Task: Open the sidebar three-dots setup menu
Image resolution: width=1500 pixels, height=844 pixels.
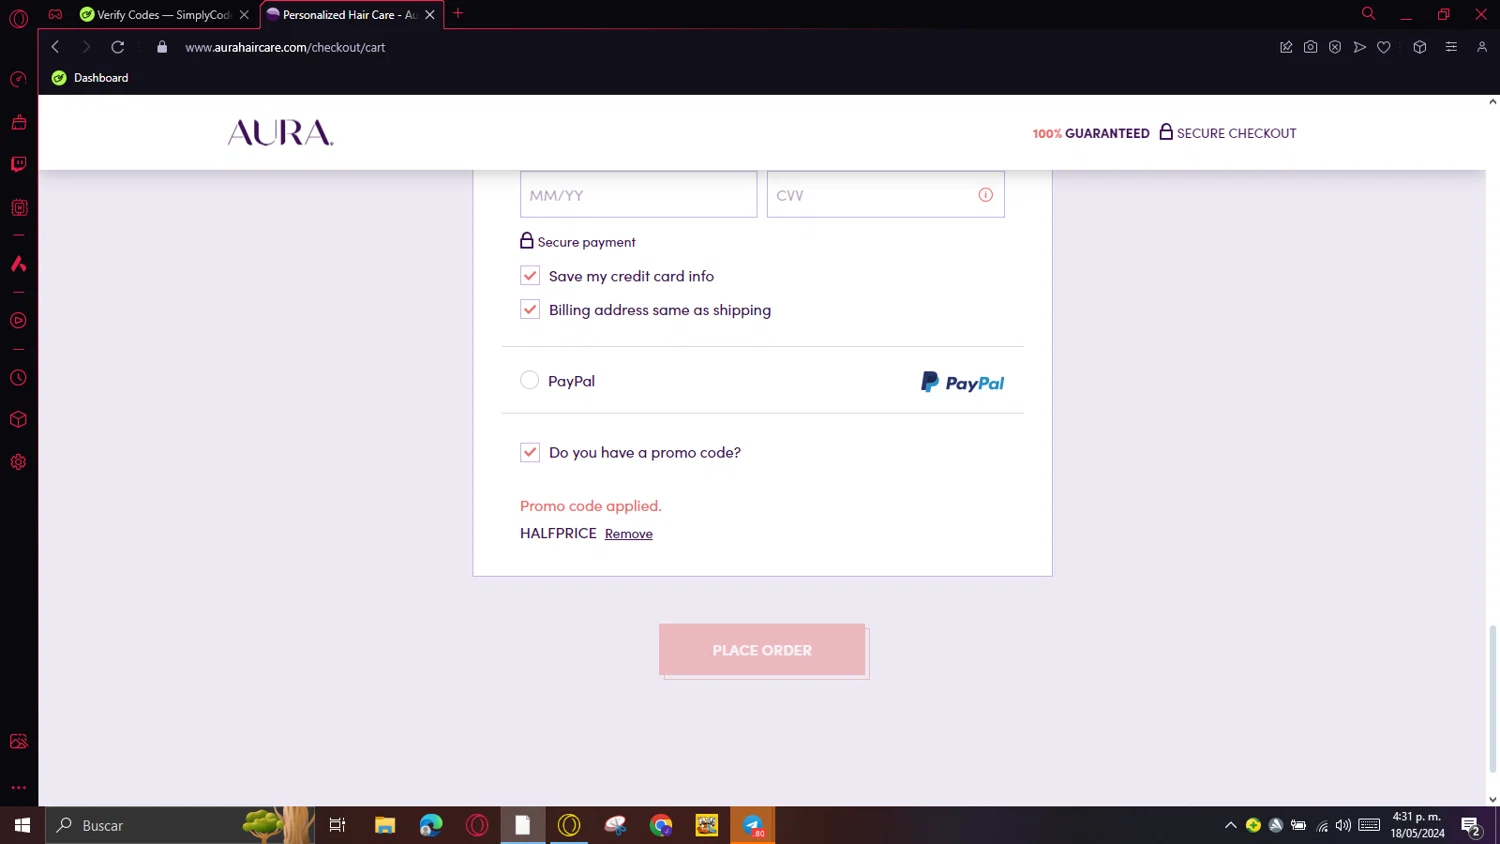Action: pos(18,788)
